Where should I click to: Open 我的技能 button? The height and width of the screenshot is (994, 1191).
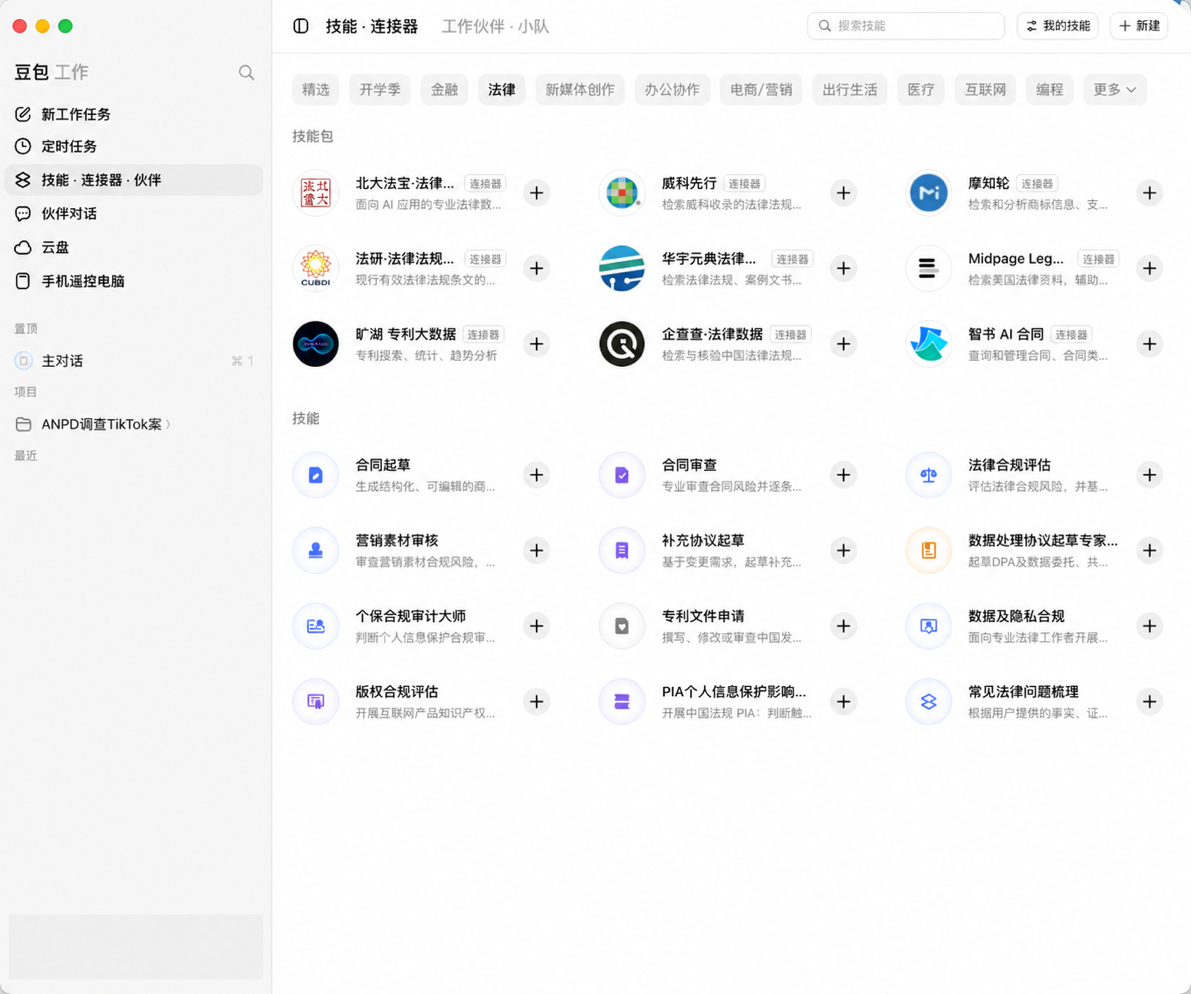[x=1057, y=26]
